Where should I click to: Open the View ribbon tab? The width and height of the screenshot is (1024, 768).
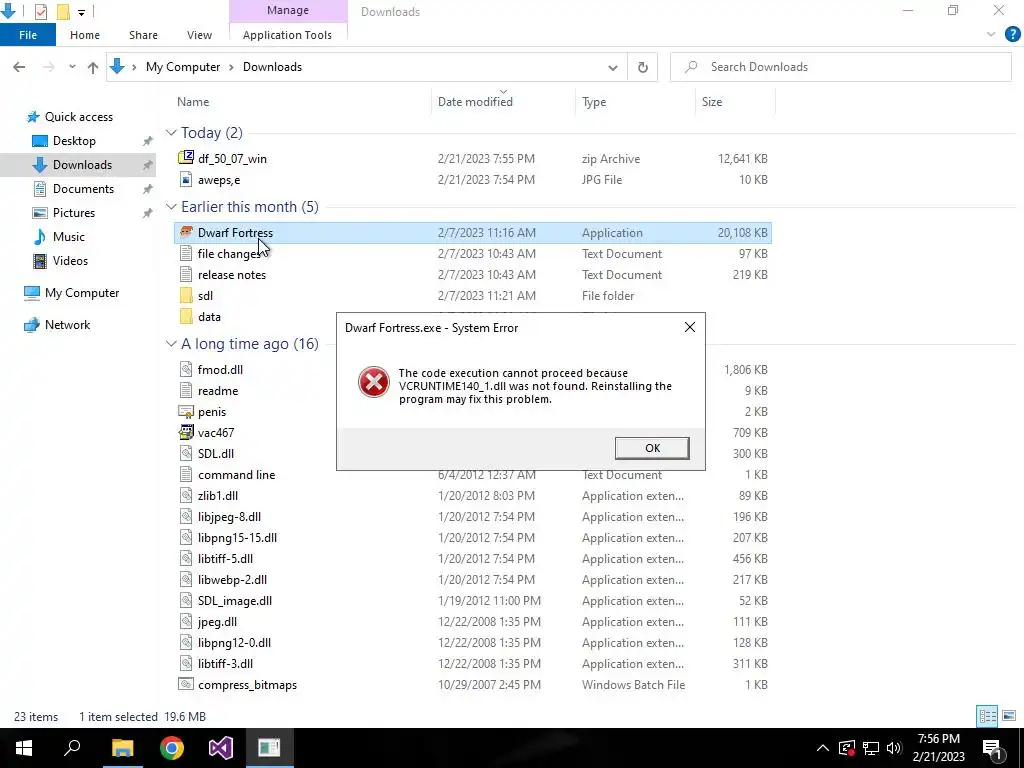tap(199, 35)
